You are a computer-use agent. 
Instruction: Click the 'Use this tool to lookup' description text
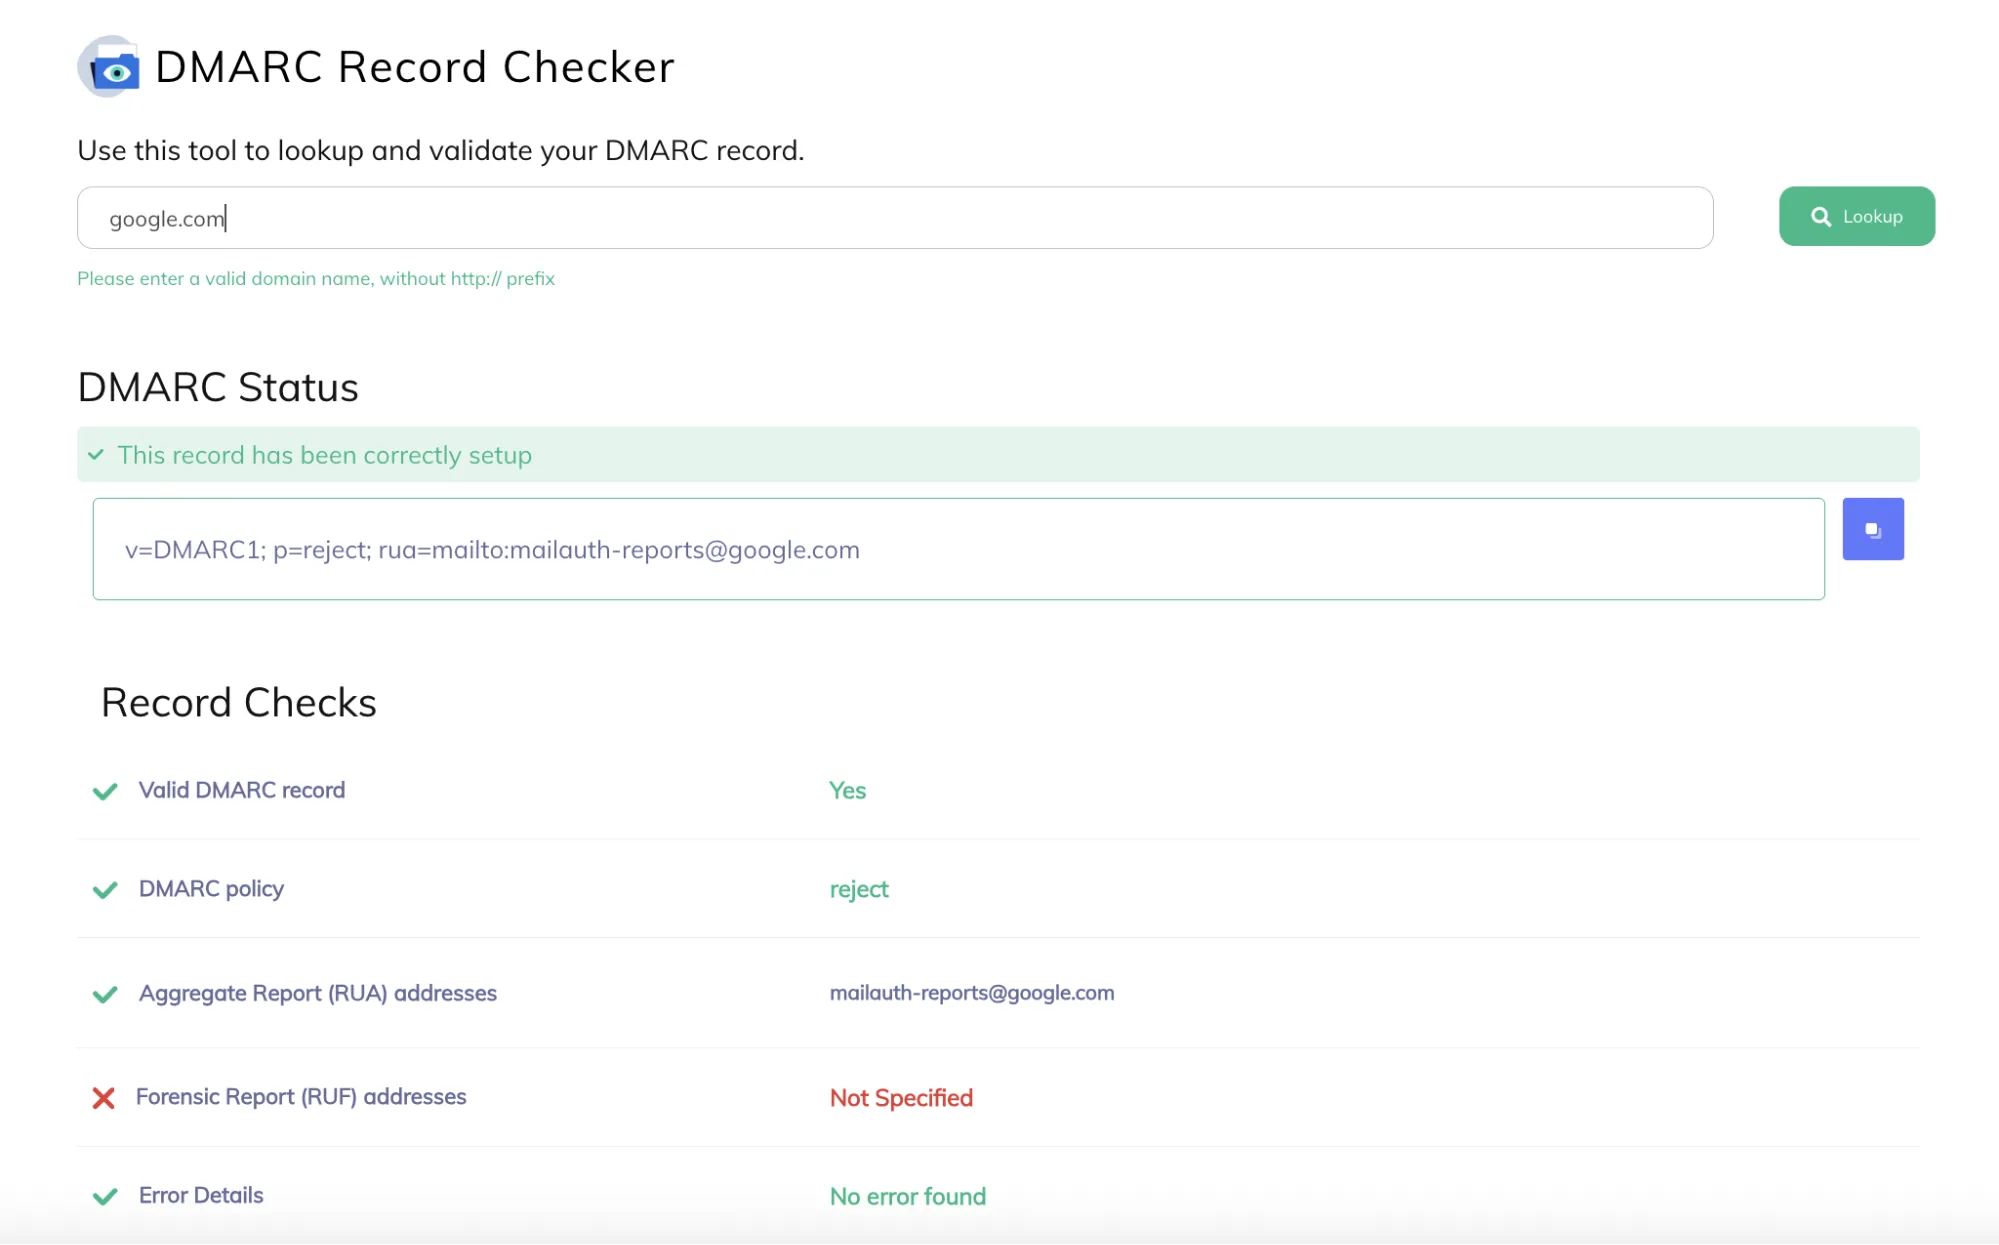pyautogui.click(x=441, y=150)
